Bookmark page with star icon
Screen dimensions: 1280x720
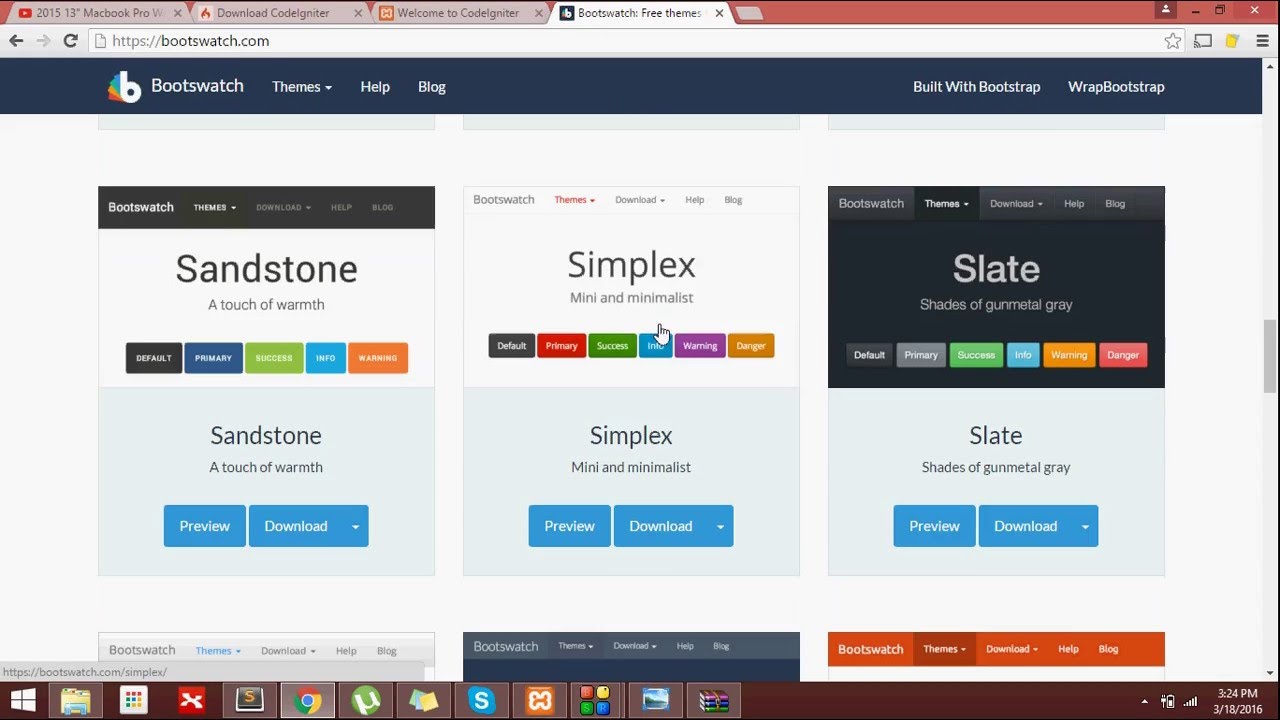(x=1173, y=41)
